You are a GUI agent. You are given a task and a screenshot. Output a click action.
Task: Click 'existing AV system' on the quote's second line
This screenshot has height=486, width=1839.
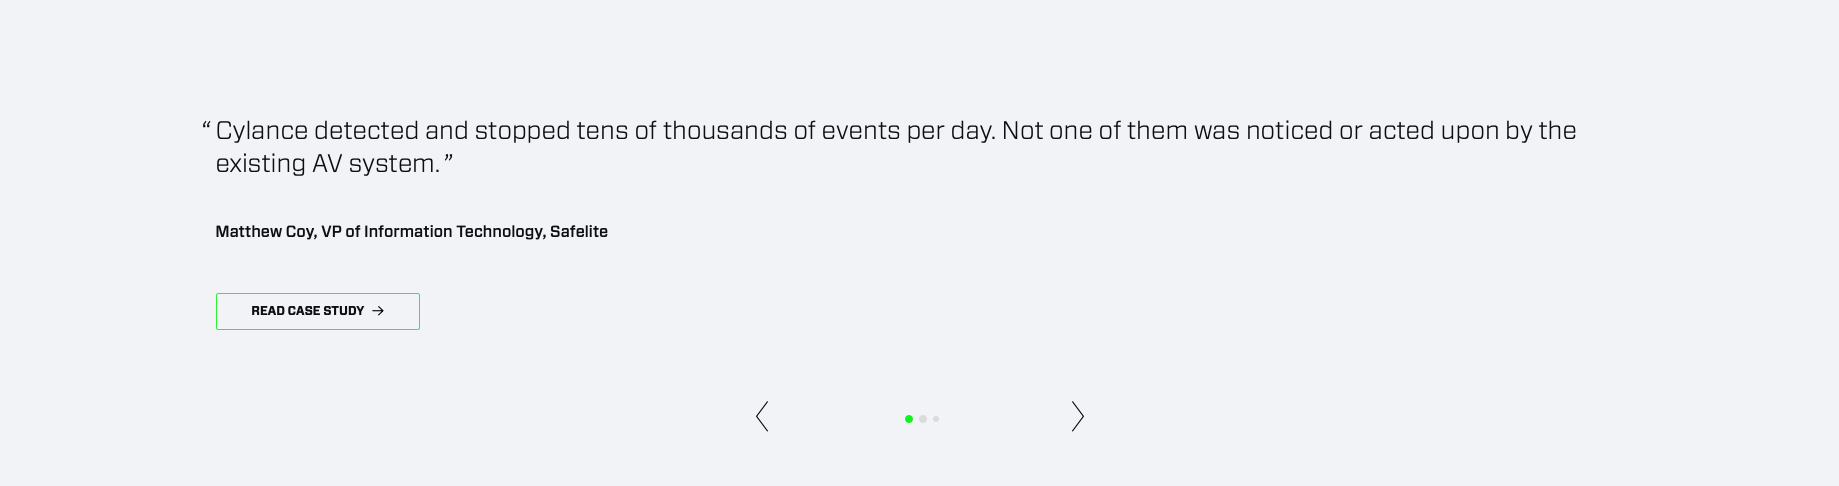click(327, 164)
